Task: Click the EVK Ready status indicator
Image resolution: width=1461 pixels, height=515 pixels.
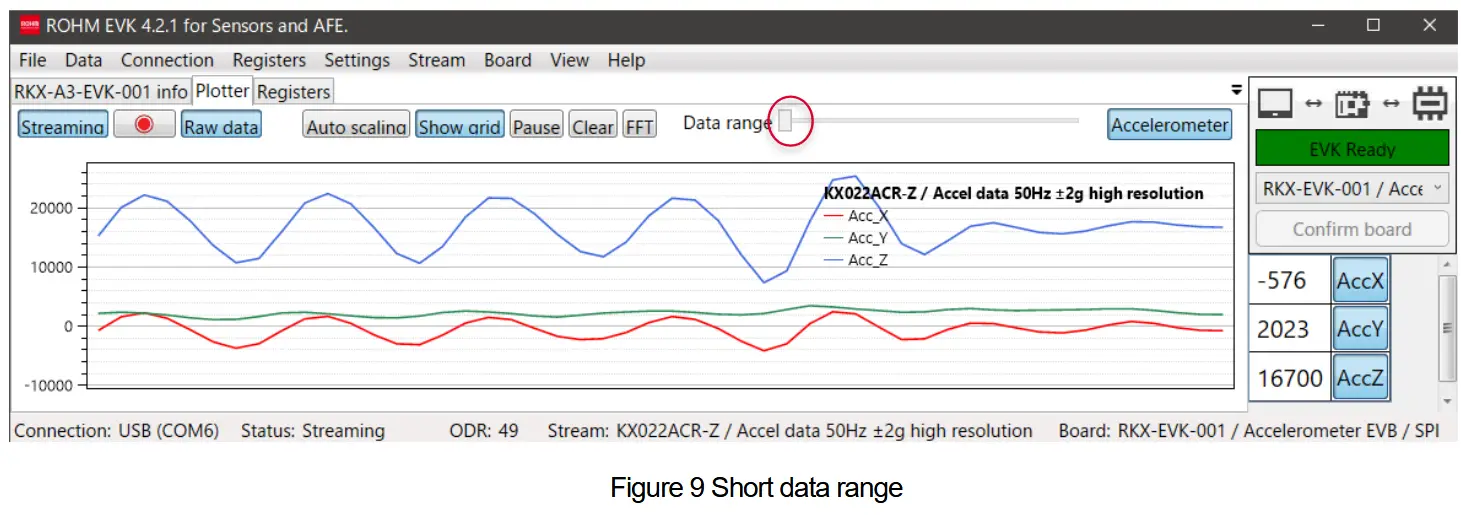Action: click(1351, 149)
